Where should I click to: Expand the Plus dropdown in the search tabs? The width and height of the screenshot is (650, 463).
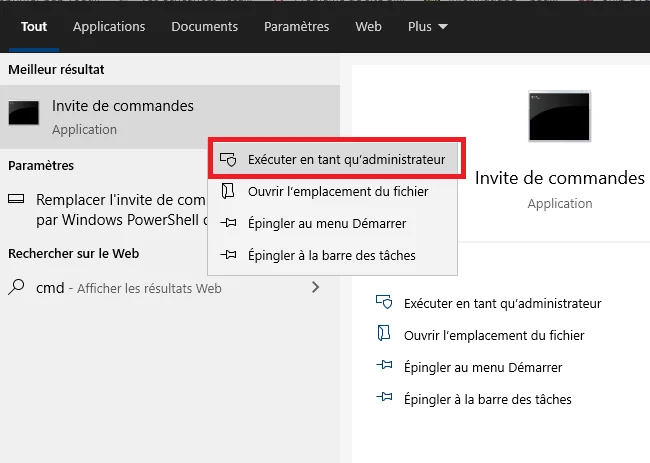tap(428, 26)
